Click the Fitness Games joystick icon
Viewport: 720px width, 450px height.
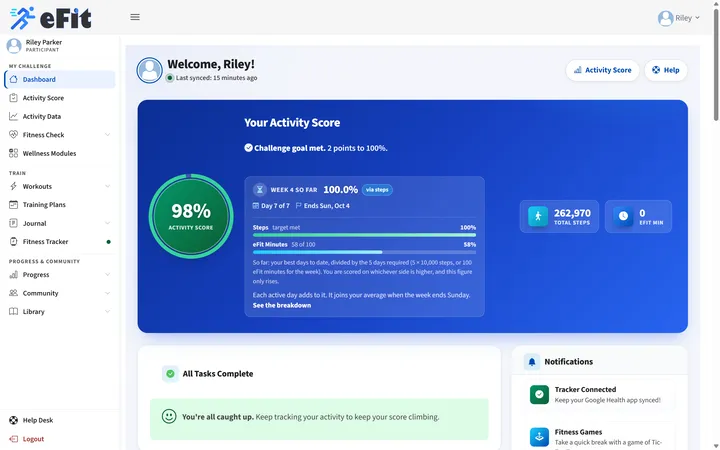(x=539, y=437)
